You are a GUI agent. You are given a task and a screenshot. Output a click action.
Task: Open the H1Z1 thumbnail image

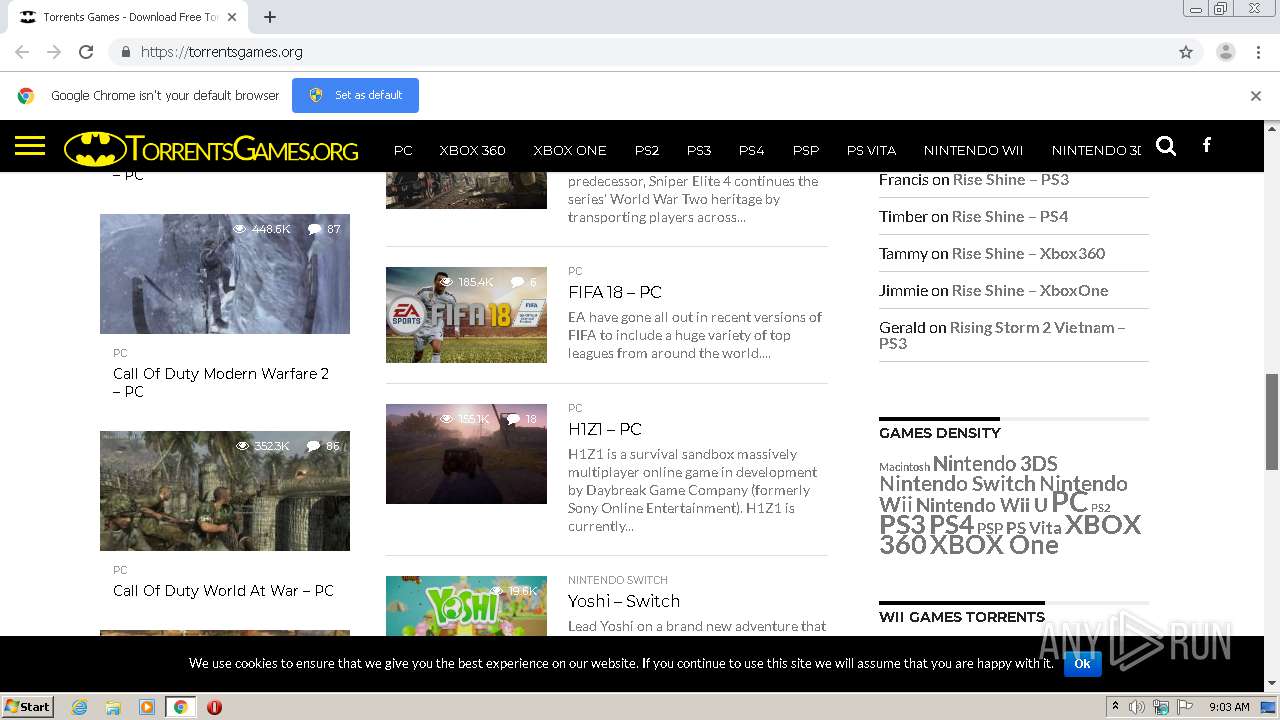[x=466, y=454]
